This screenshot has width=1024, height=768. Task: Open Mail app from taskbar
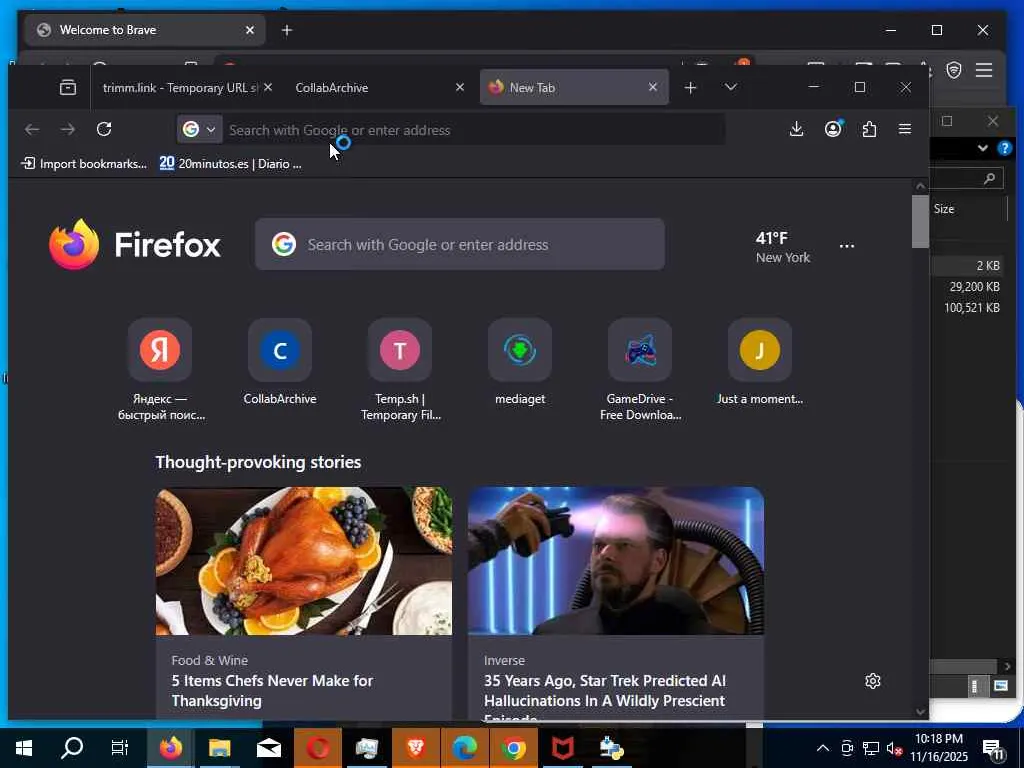click(x=268, y=748)
